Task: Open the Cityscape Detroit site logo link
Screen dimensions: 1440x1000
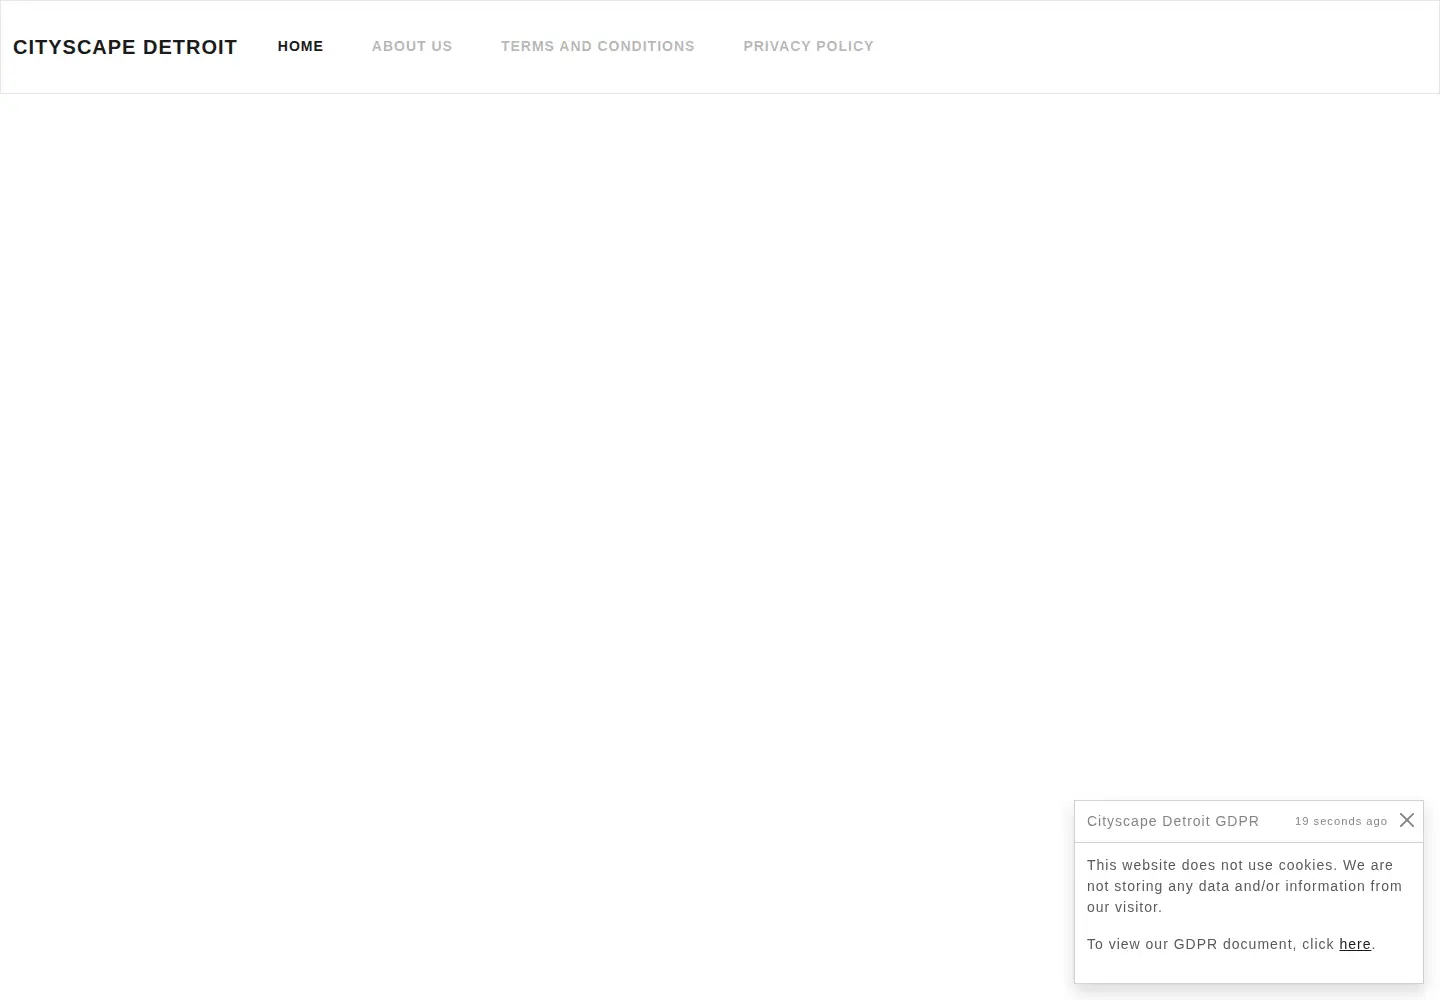Action: click(x=125, y=47)
